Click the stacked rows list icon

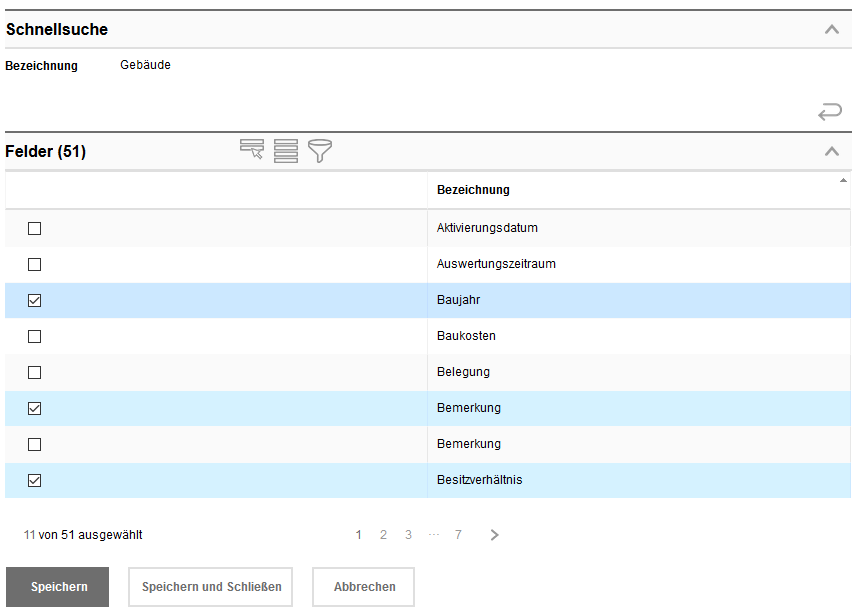(286, 151)
